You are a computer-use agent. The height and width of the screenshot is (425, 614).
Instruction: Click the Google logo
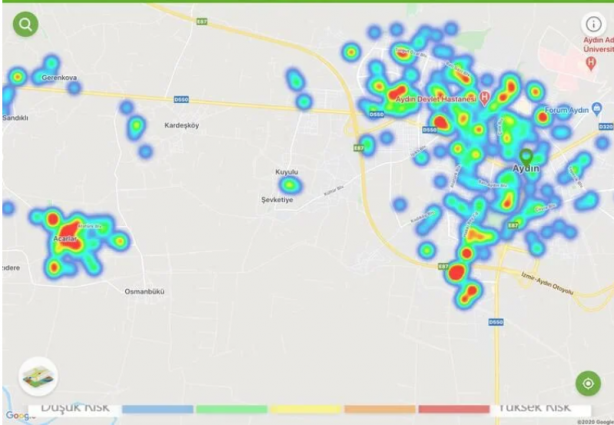18,416
